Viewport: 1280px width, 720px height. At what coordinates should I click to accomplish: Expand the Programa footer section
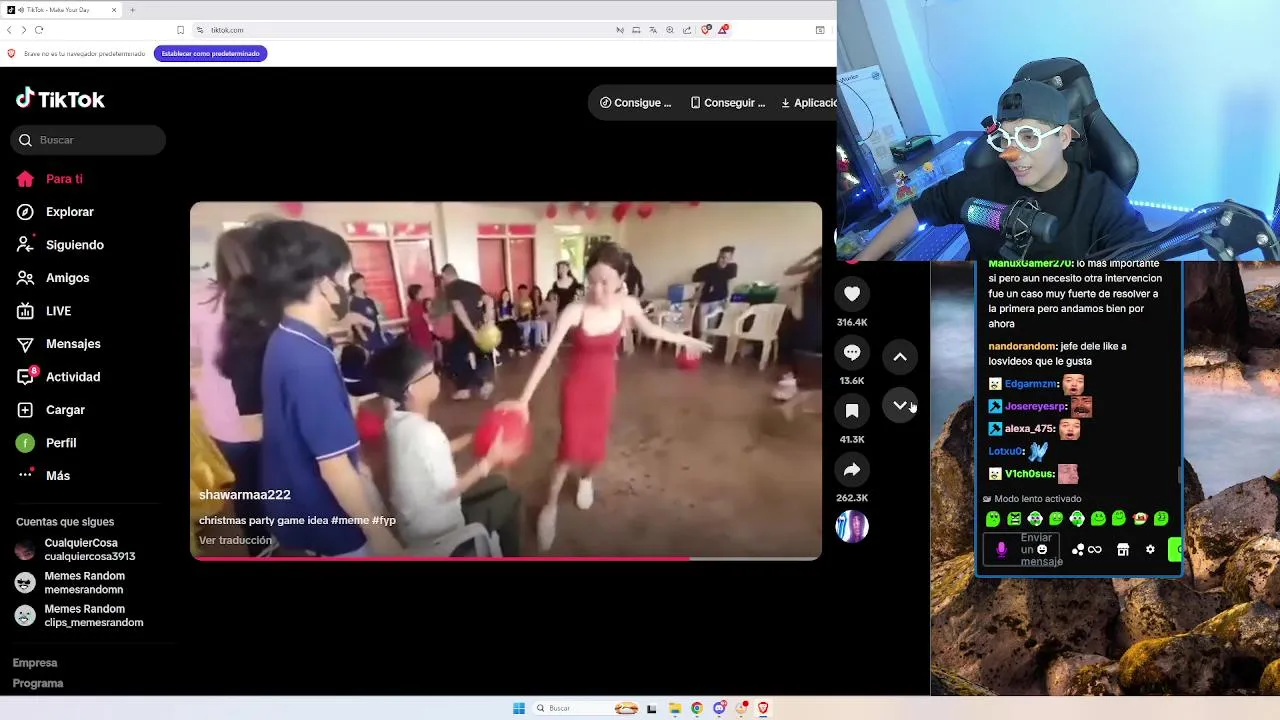tap(38, 684)
